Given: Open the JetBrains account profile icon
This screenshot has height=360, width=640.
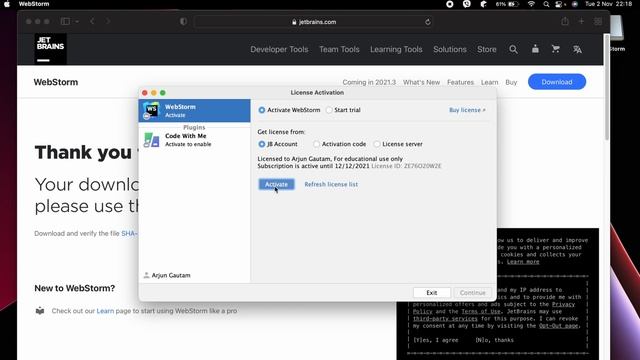Looking at the screenshot, I should point(535,49).
